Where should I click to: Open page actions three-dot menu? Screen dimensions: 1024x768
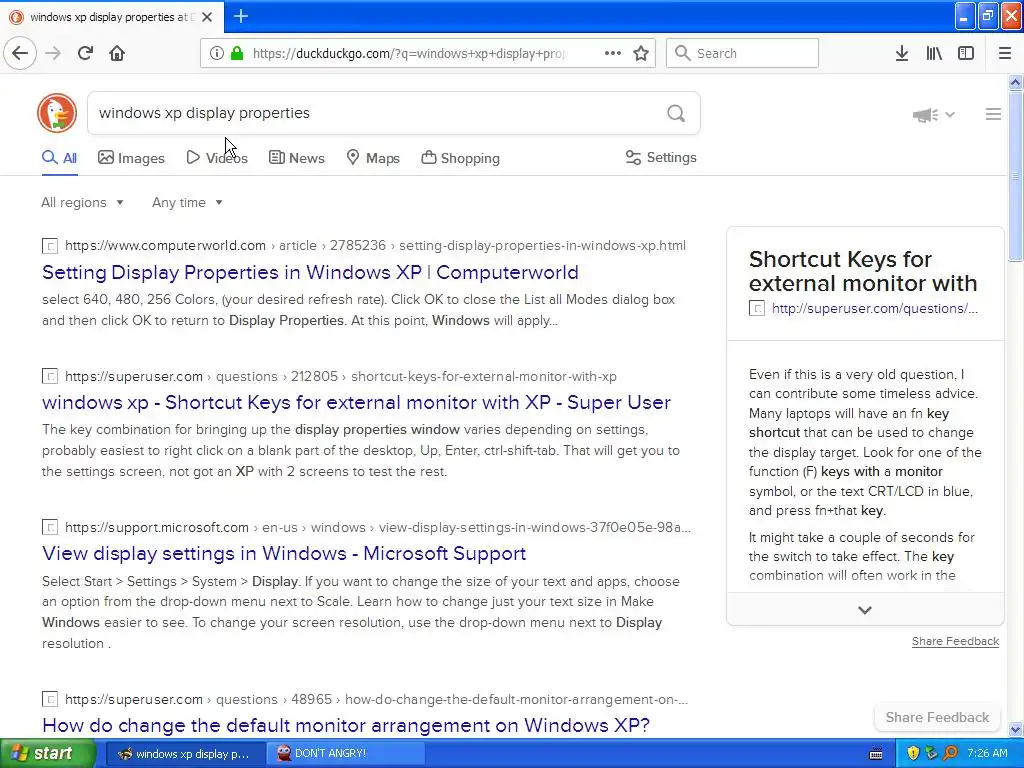click(613, 53)
